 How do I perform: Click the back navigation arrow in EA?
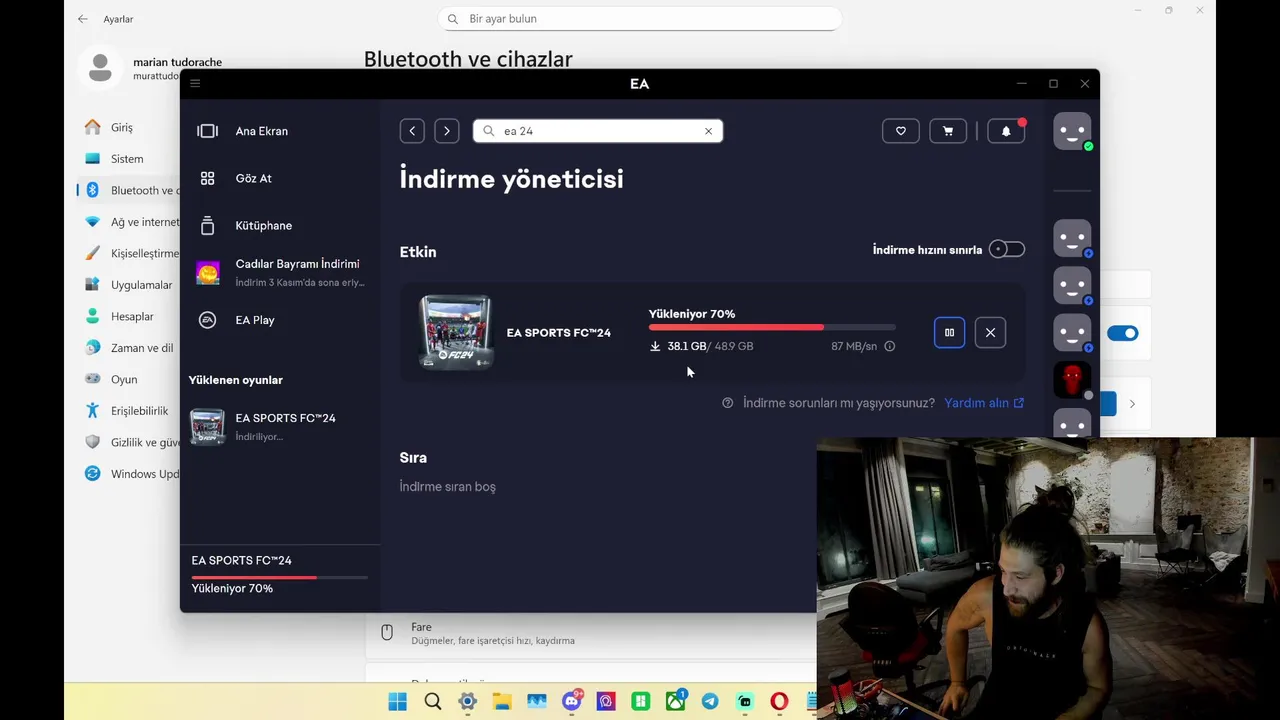[x=412, y=131]
